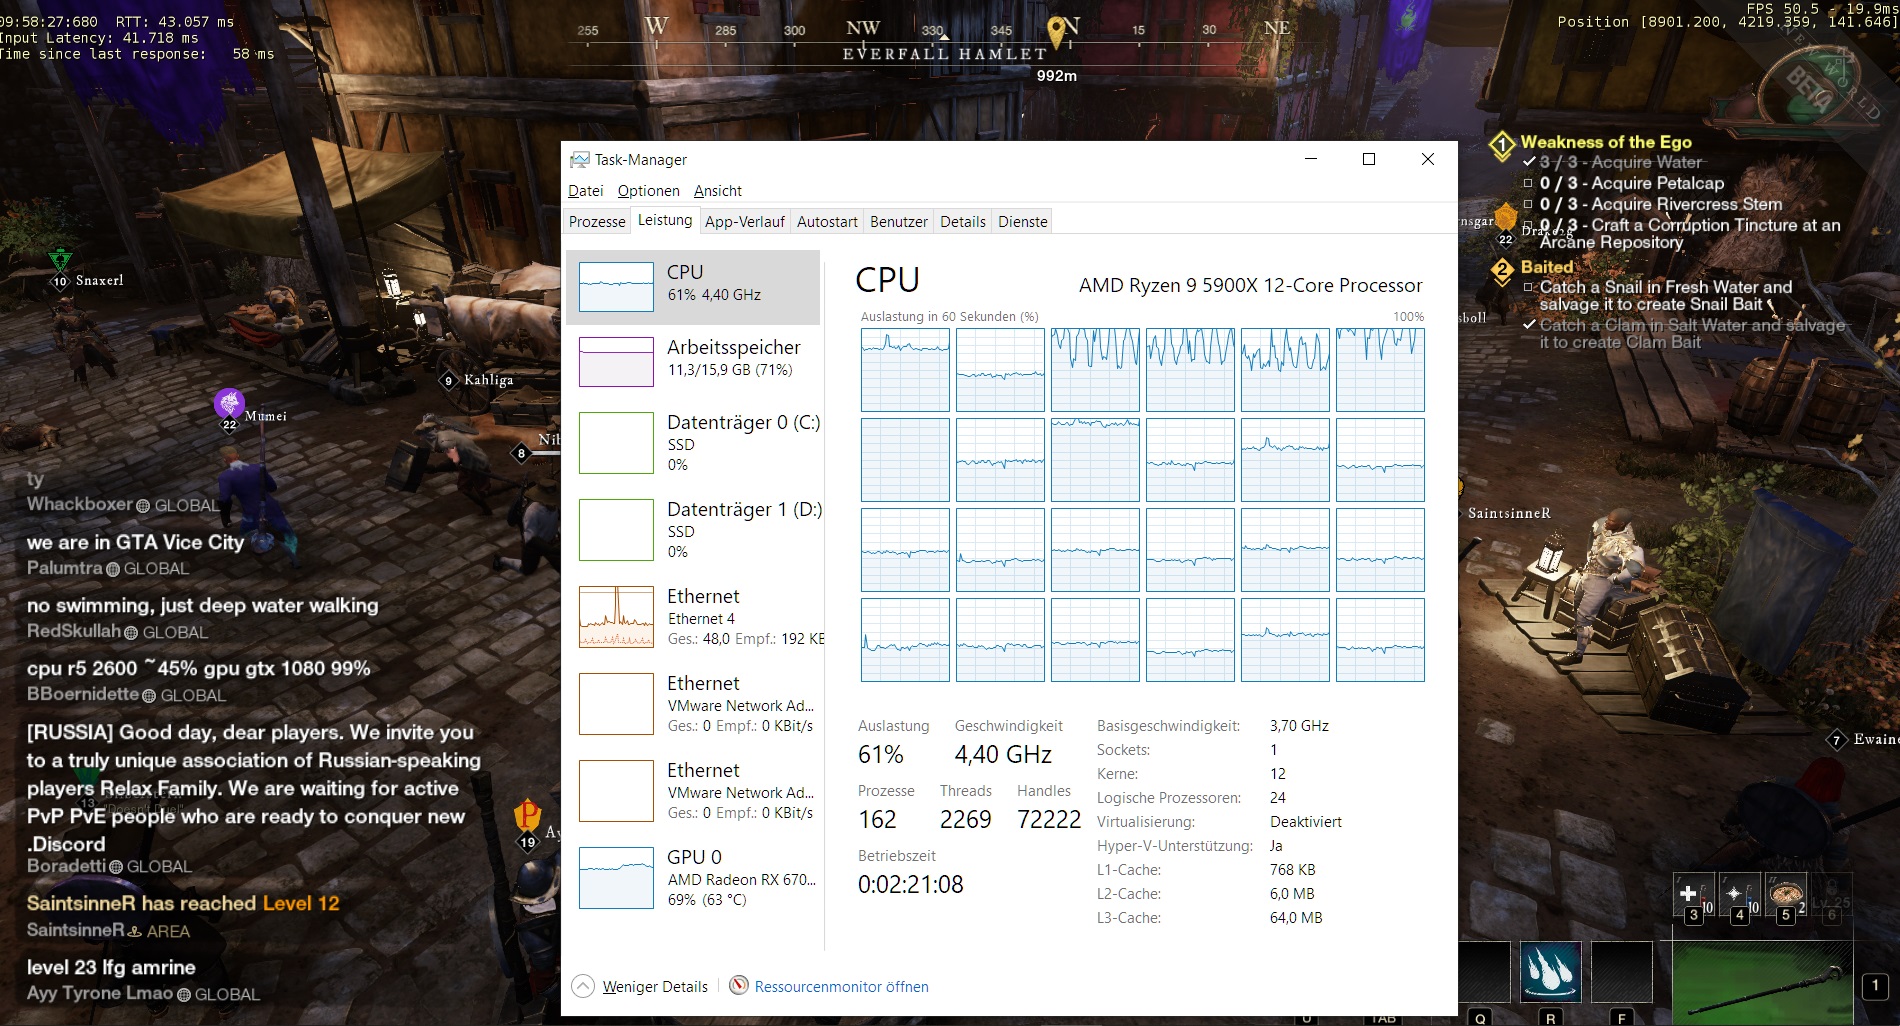Open the Details tab
This screenshot has height=1026, width=1900.
click(x=963, y=222)
